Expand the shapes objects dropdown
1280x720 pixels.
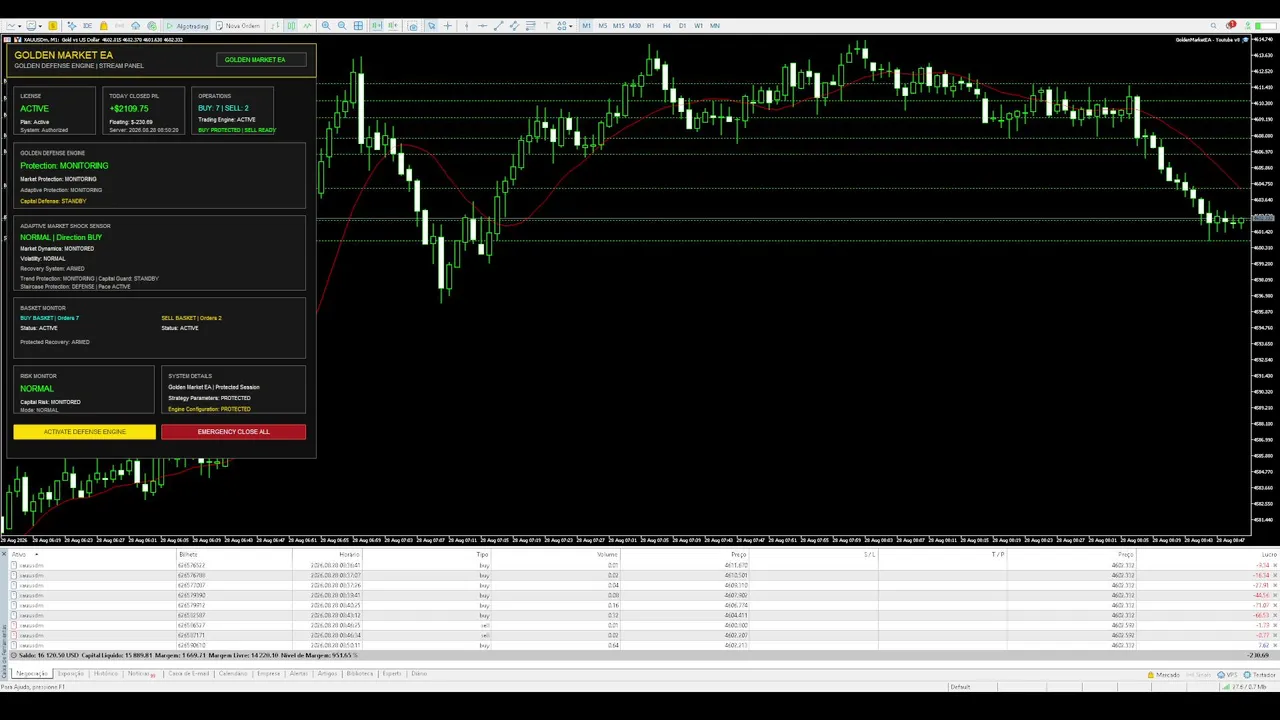570,26
